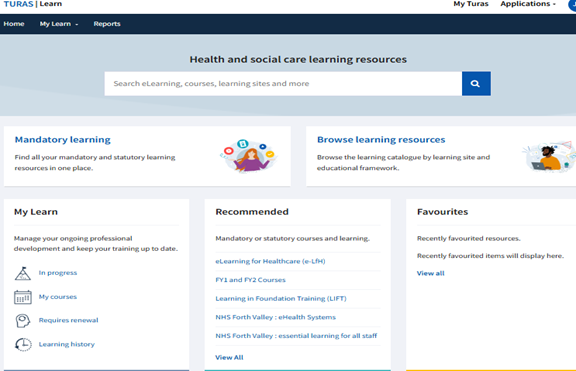Click the Requires renewal head icon

[x=22, y=321]
